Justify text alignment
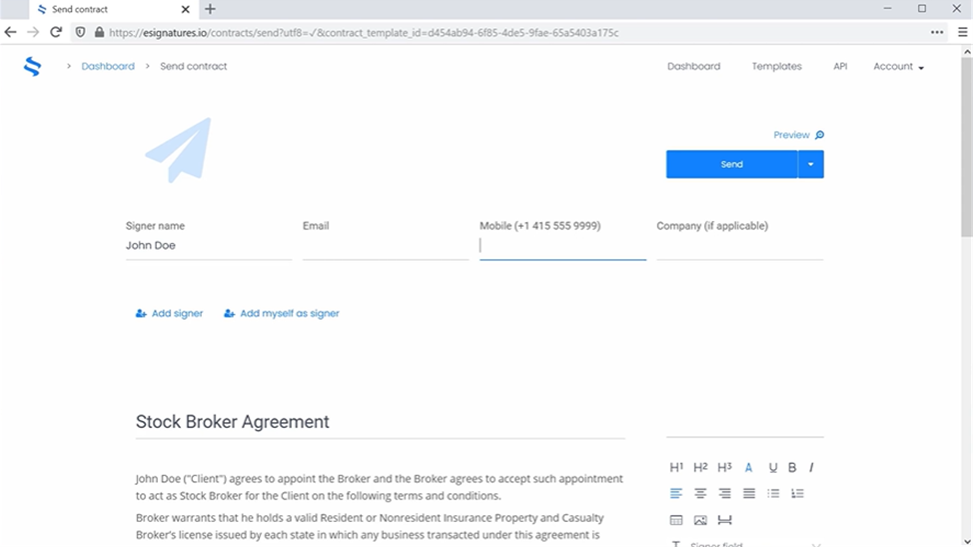The image size is (973, 547). [x=749, y=494]
